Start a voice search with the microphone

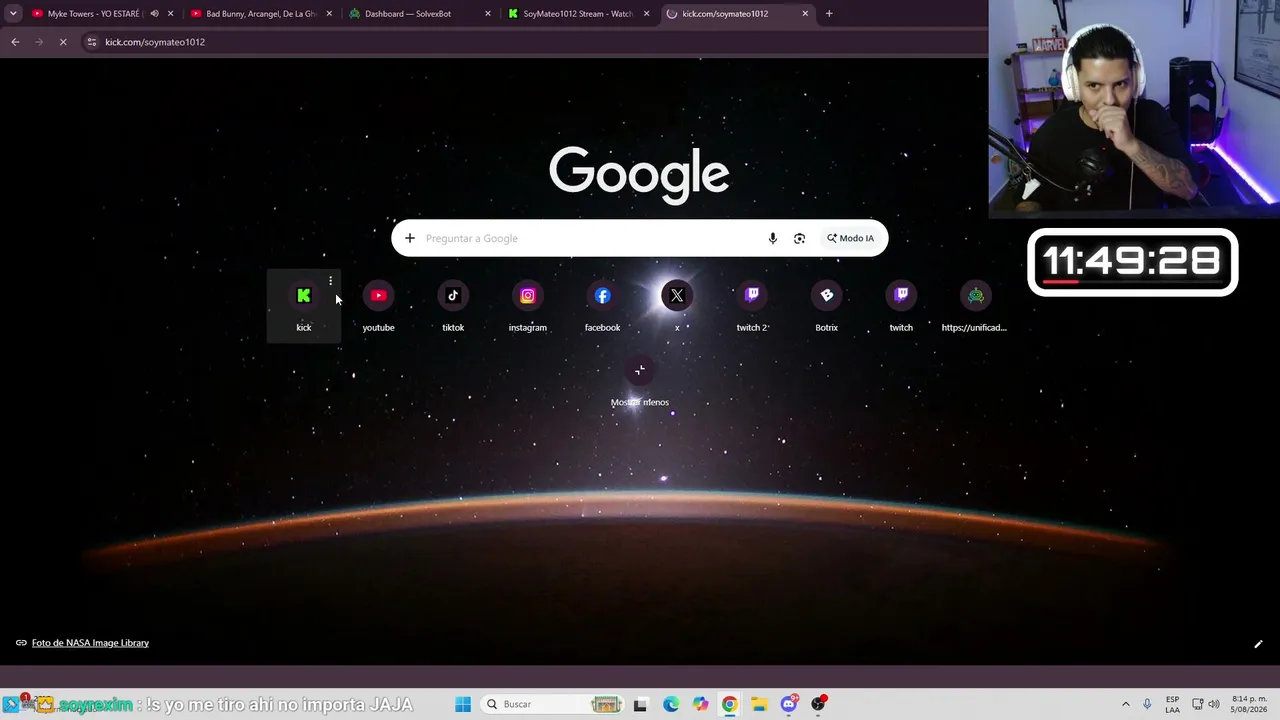point(772,238)
